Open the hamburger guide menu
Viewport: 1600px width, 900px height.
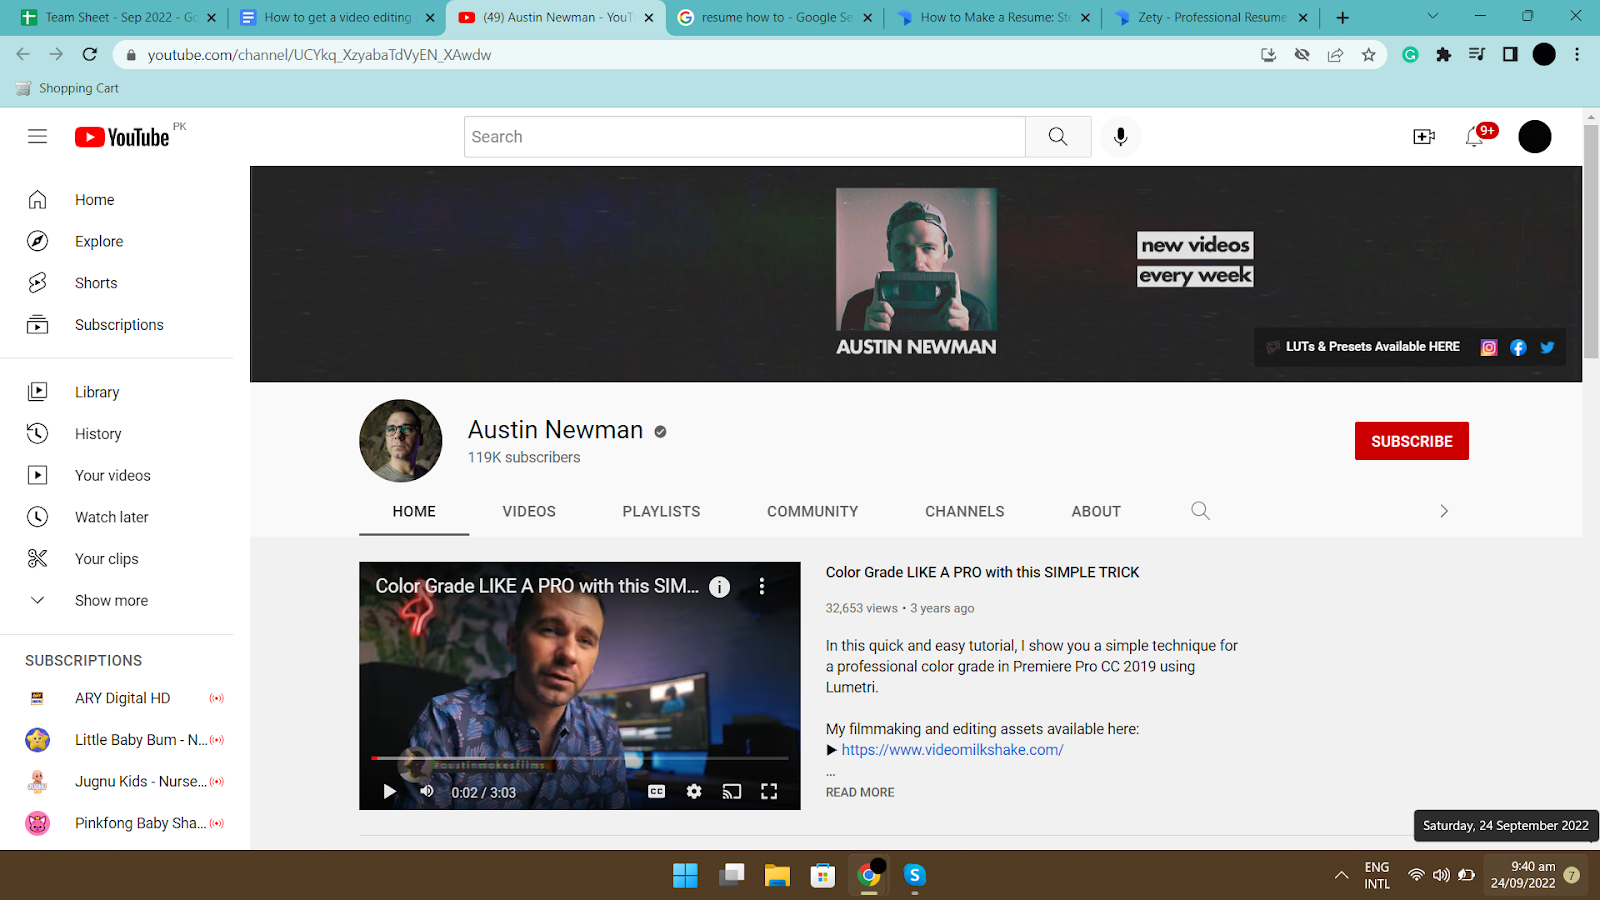pyautogui.click(x=37, y=137)
